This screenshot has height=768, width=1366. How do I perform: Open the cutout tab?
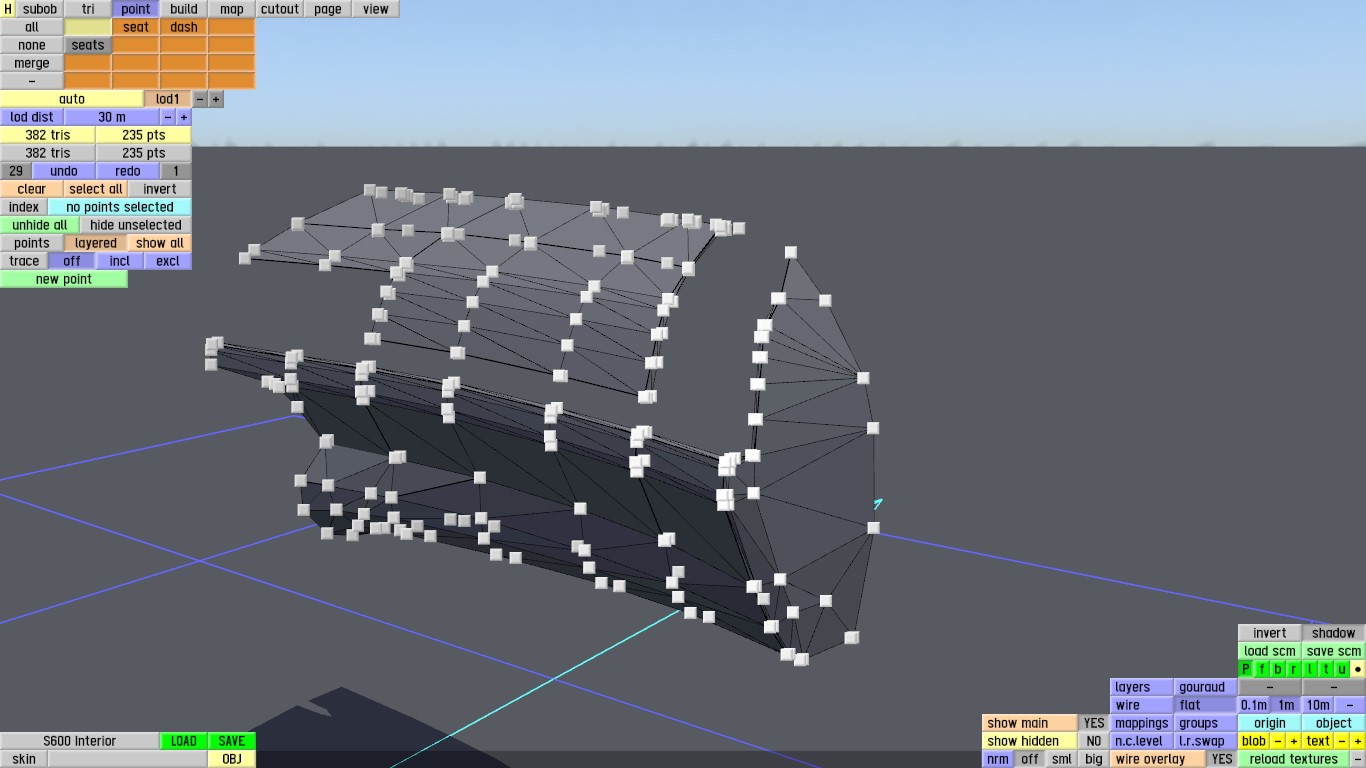tap(280, 9)
